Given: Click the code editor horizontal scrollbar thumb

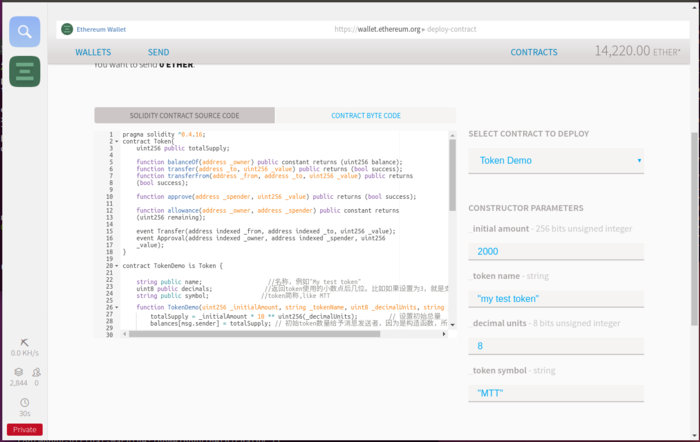Looking at the screenshot, I should point(254,334).
